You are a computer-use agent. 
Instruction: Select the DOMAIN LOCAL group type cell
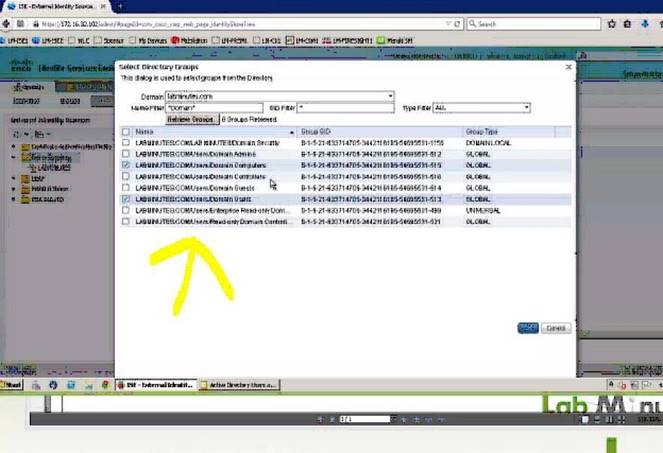(x=488, y=143)
